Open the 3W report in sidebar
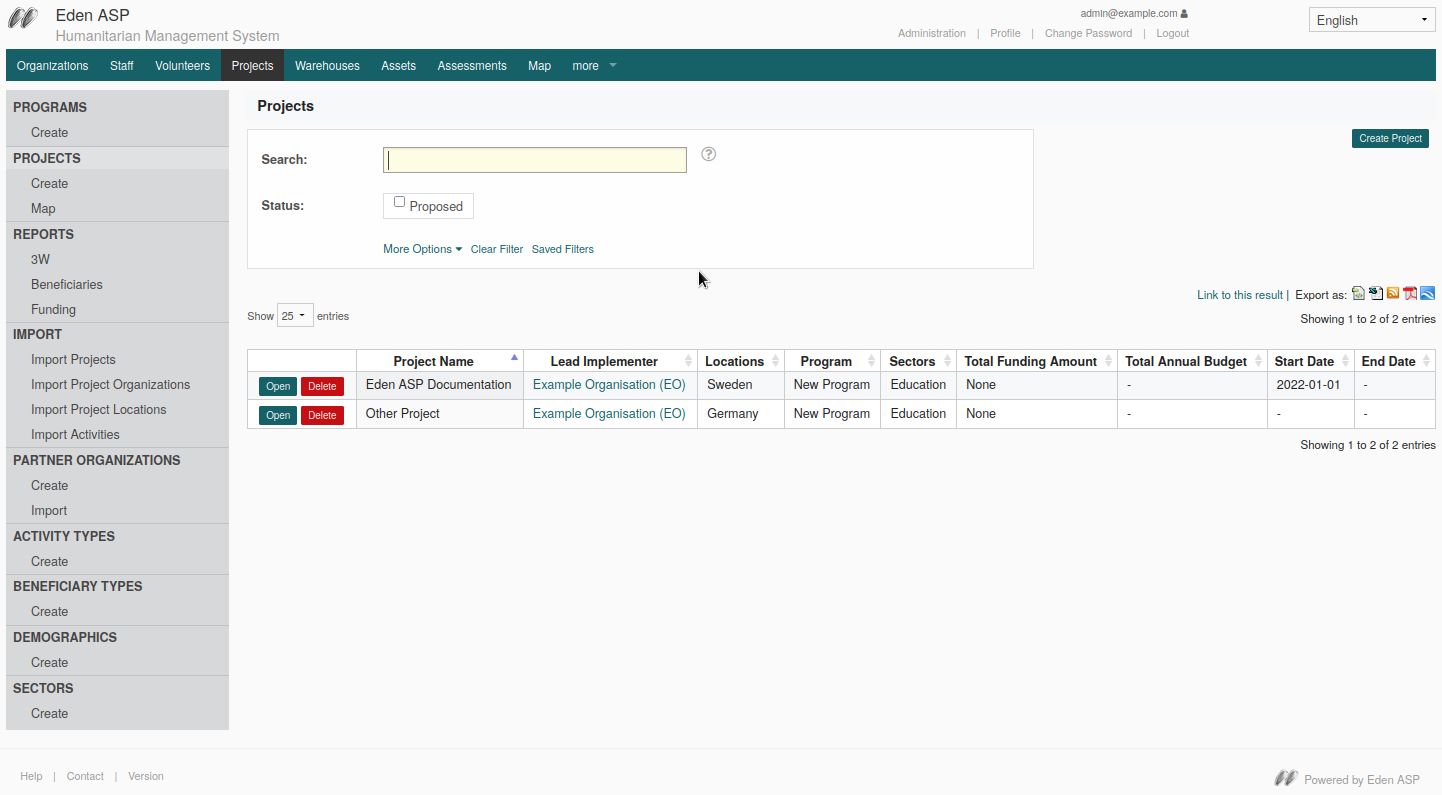Image resolution: width=1442 pixels, height=795 pixels. coord(40,259)
